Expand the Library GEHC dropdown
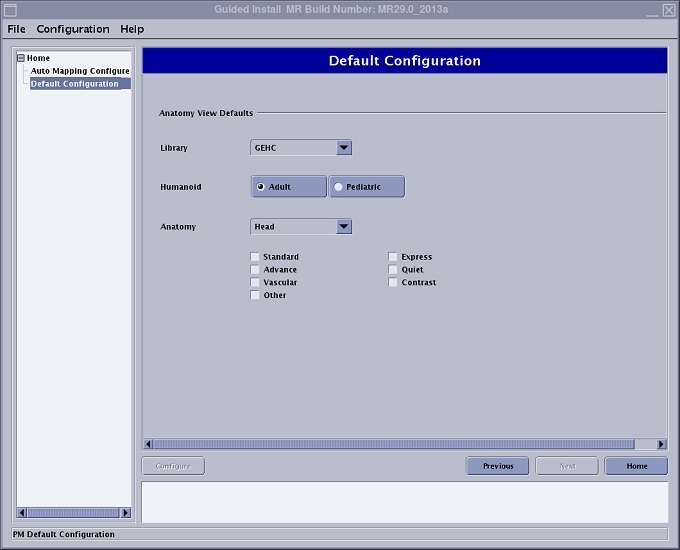 tap(343, 148)
